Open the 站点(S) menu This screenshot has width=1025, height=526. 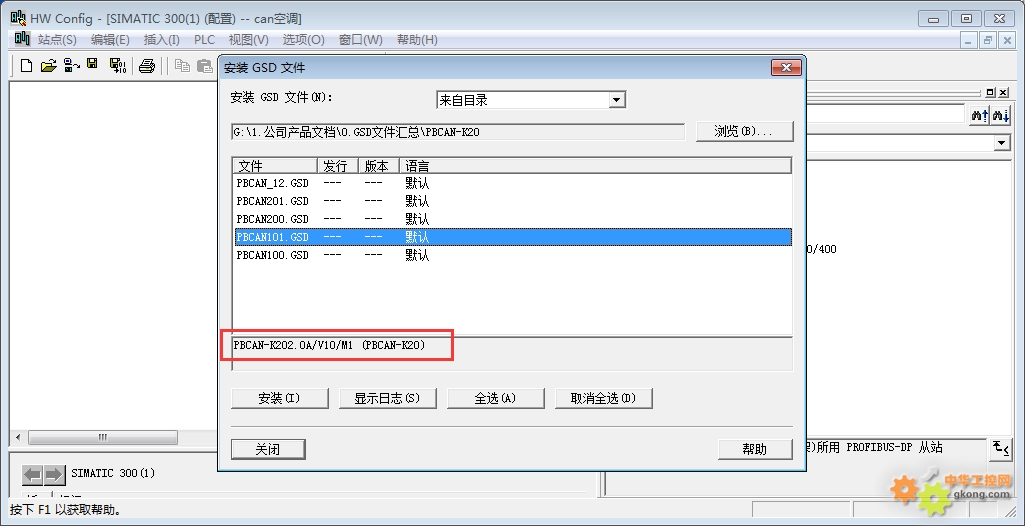[x=57, y=40]
